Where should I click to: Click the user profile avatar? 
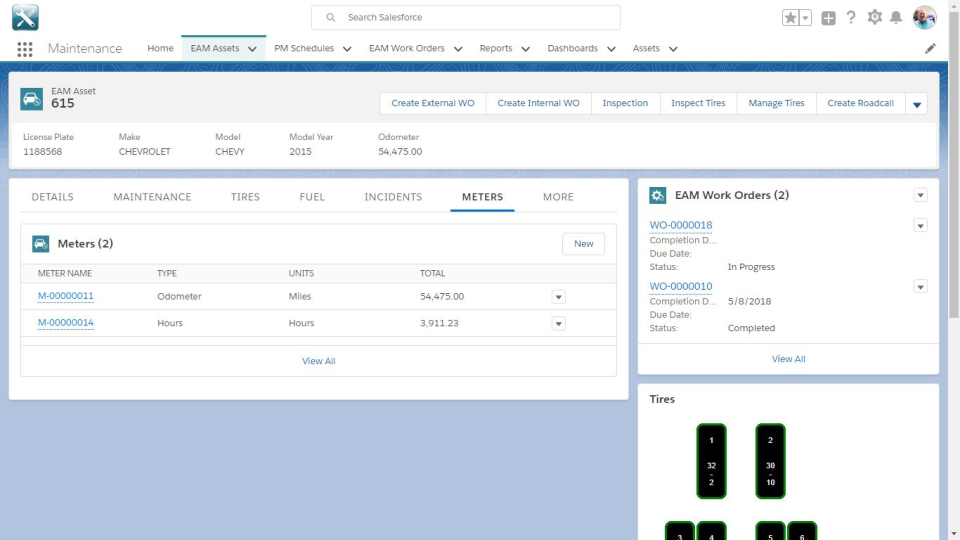(x=924, y=17)
